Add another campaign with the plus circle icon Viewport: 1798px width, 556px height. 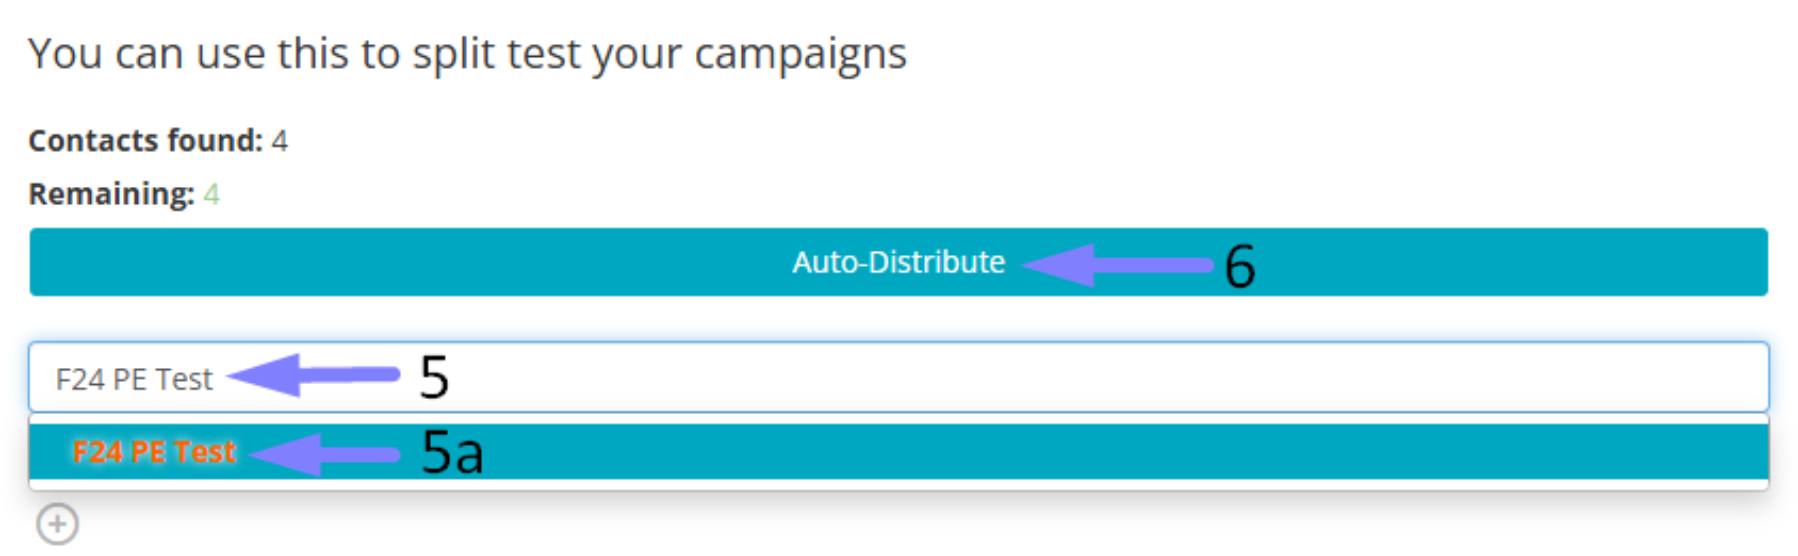(x=57, y=523)
